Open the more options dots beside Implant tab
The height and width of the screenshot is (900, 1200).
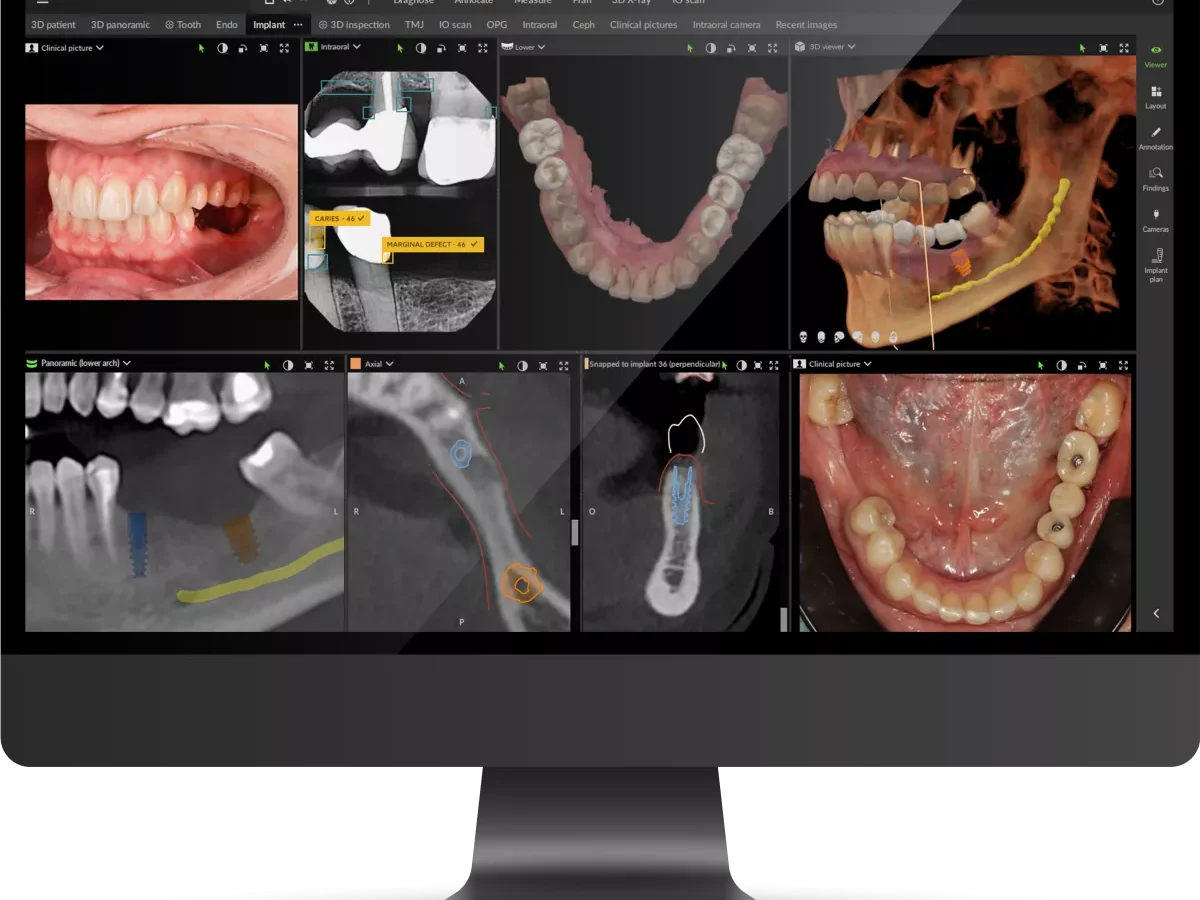click(x=298, y=25)
